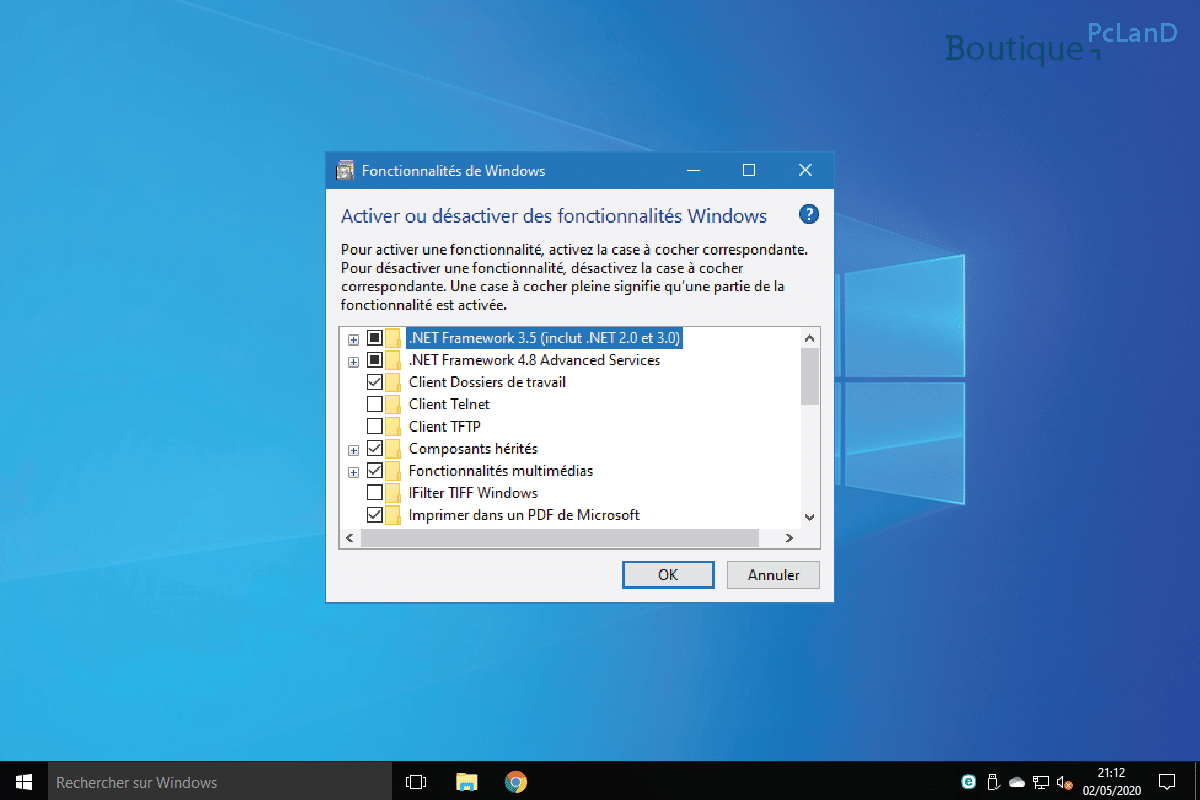This screenshot has width=1200, height=800.
Task: Disable the Client Dossiers de travail checkbox
Action: click(376, 382)
